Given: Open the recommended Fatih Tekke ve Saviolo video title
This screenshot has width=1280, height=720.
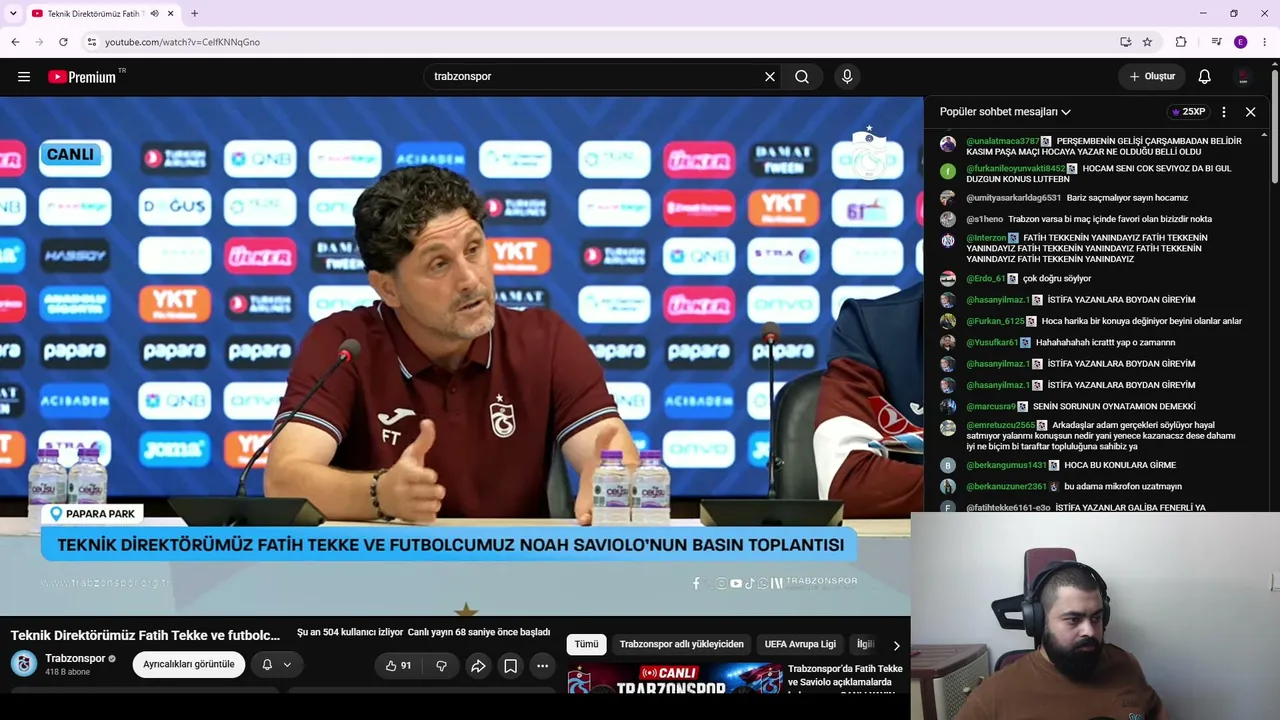Looking at the screenshot, I should [x=845, y=675].
